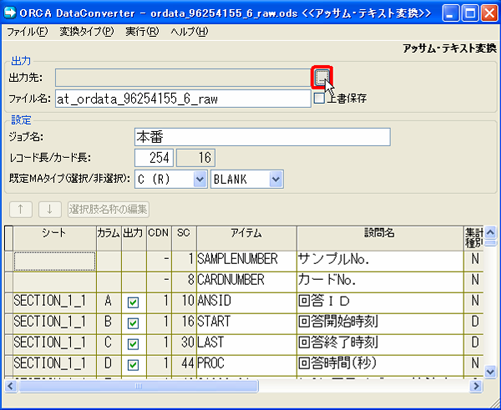This screenshot has width=501, height=410.
Task: Click the 回答開始時刻 question name cell
Action: [x=380, y=323]
